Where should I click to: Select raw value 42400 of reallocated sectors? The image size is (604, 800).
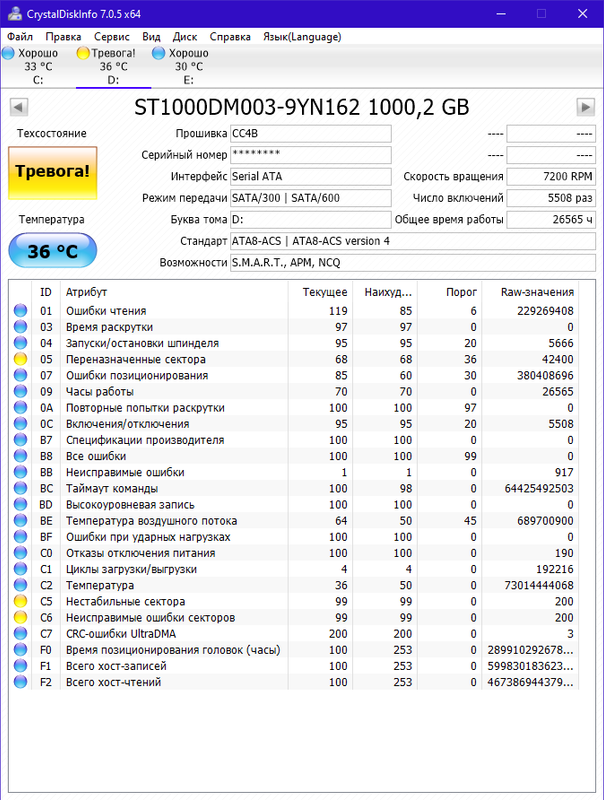pyautogui.click(x=557, y=359)
